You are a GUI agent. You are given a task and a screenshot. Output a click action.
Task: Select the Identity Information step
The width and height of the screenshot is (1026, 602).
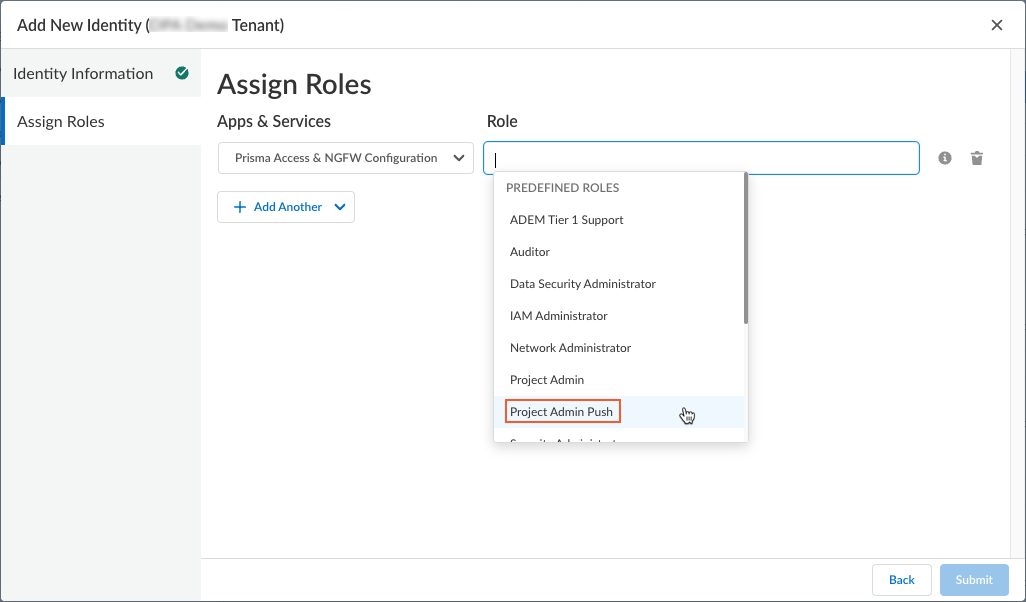(83, 74)
